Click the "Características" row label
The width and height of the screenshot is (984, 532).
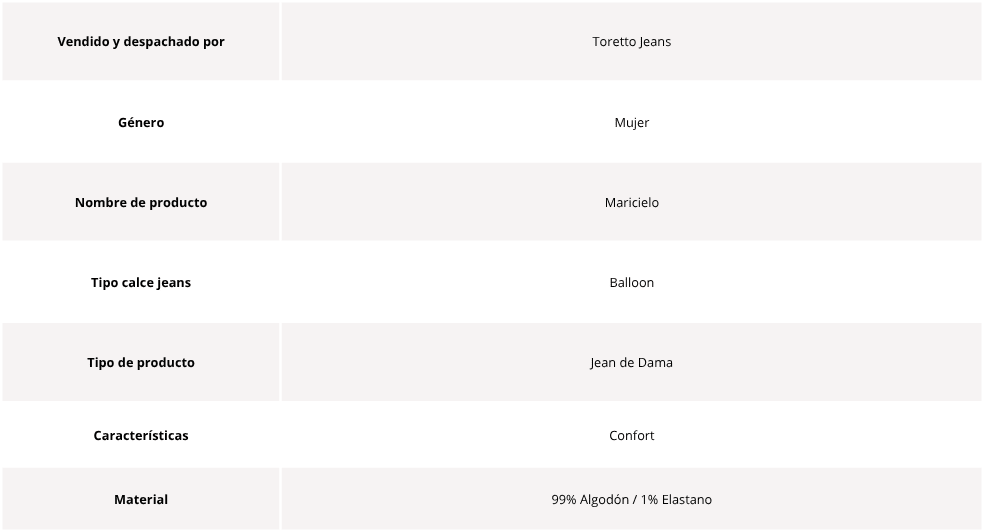tap(141, 436)
